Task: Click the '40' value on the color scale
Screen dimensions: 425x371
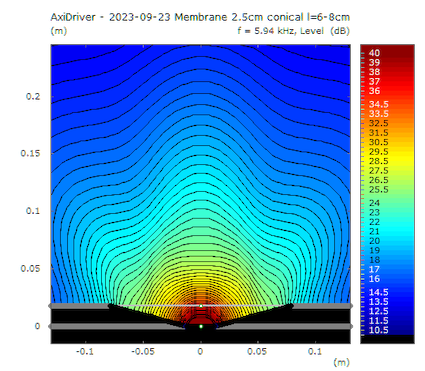Action: tap(374, 53)
